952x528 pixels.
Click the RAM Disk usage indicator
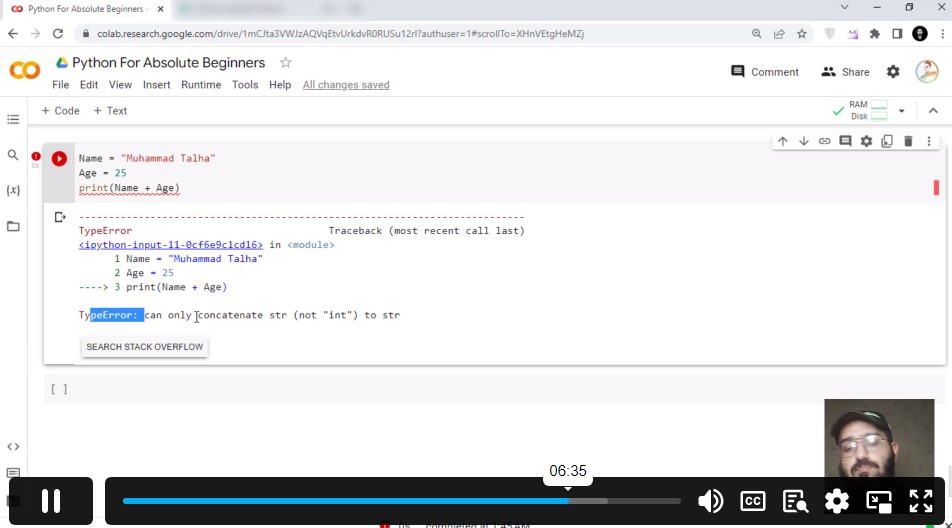[868, 110]
